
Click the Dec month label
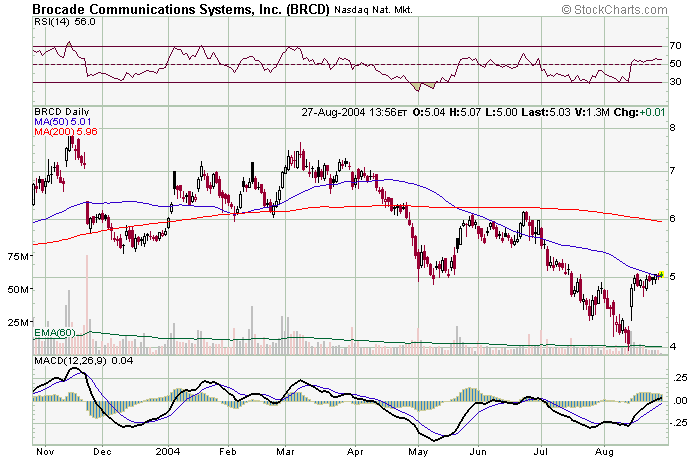coord(102,452)
